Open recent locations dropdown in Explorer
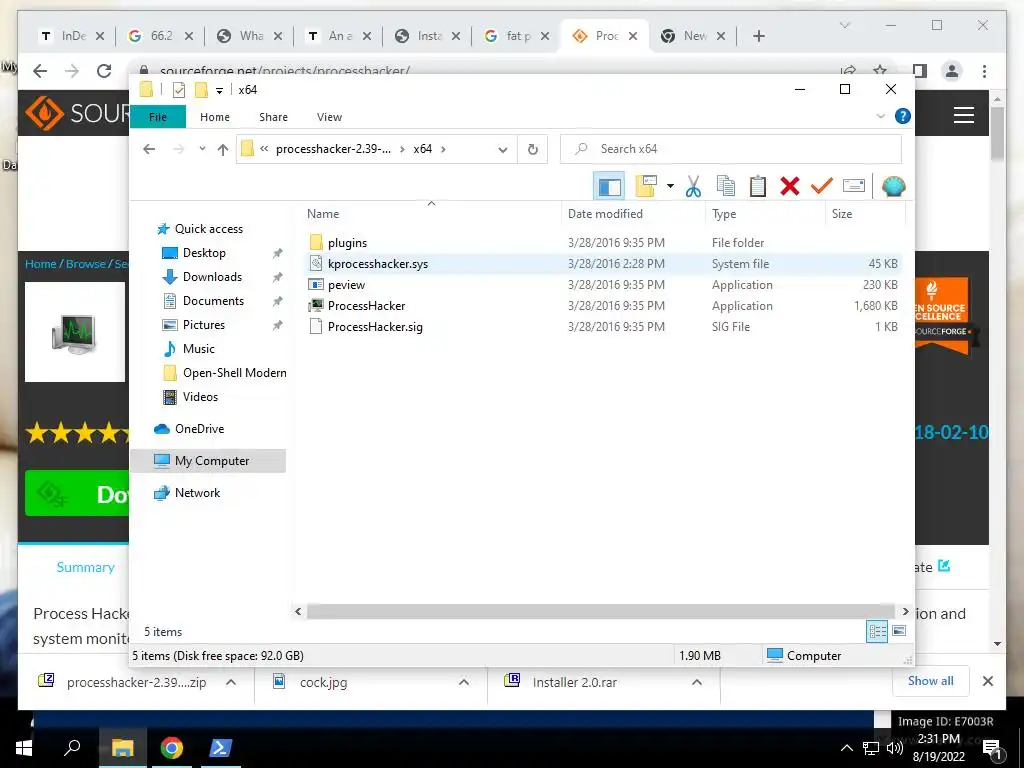The height and width of the screenshot is (768, 1024). 202,149
